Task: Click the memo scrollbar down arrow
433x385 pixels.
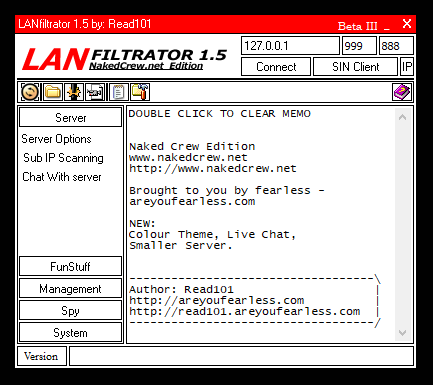Action: click(x=403, y=333)
